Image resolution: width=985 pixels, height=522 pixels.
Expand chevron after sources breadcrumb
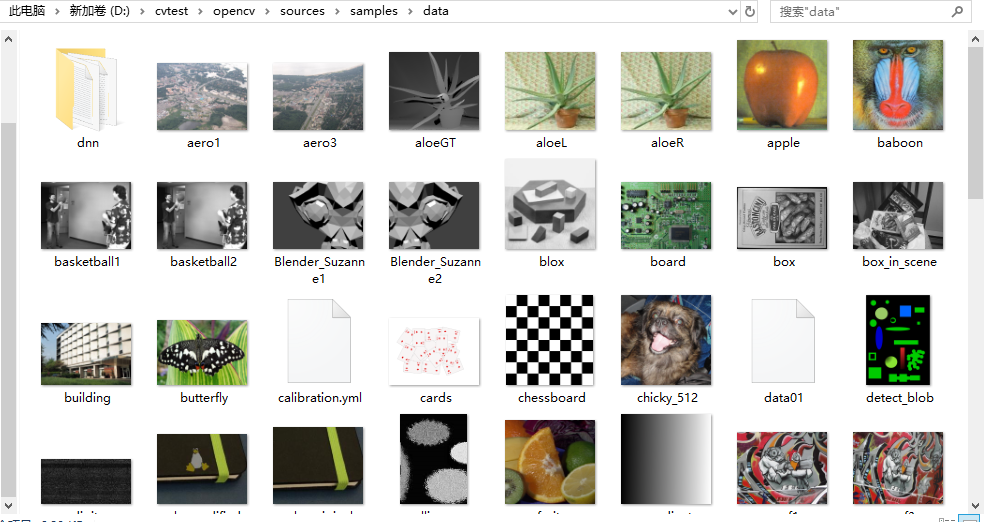[x=337, y=11]
